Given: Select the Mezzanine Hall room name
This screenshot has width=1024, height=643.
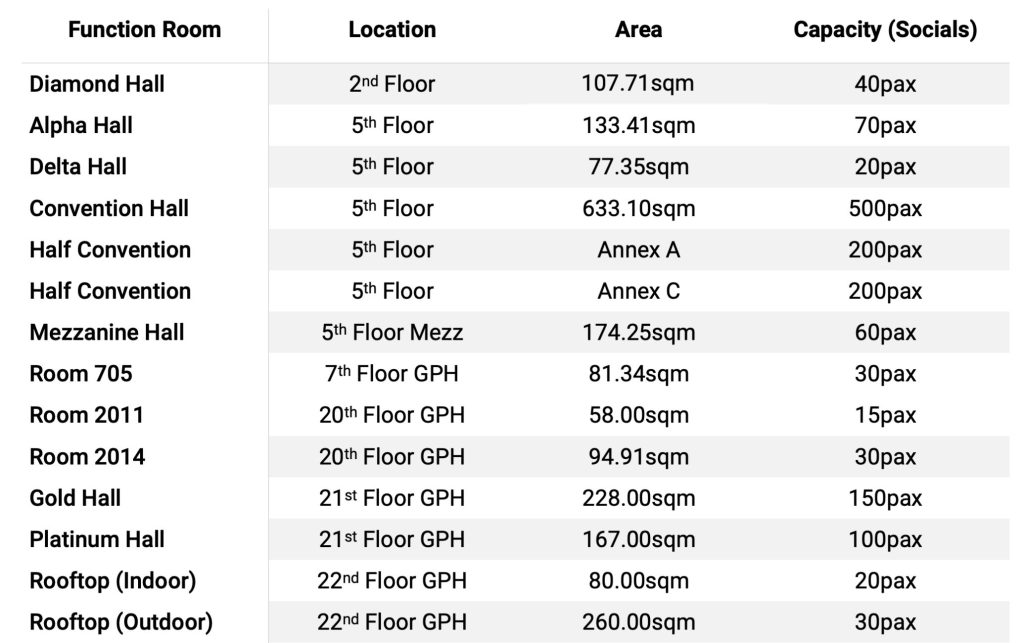Looking at the screenshot, I should coord(107,333).
